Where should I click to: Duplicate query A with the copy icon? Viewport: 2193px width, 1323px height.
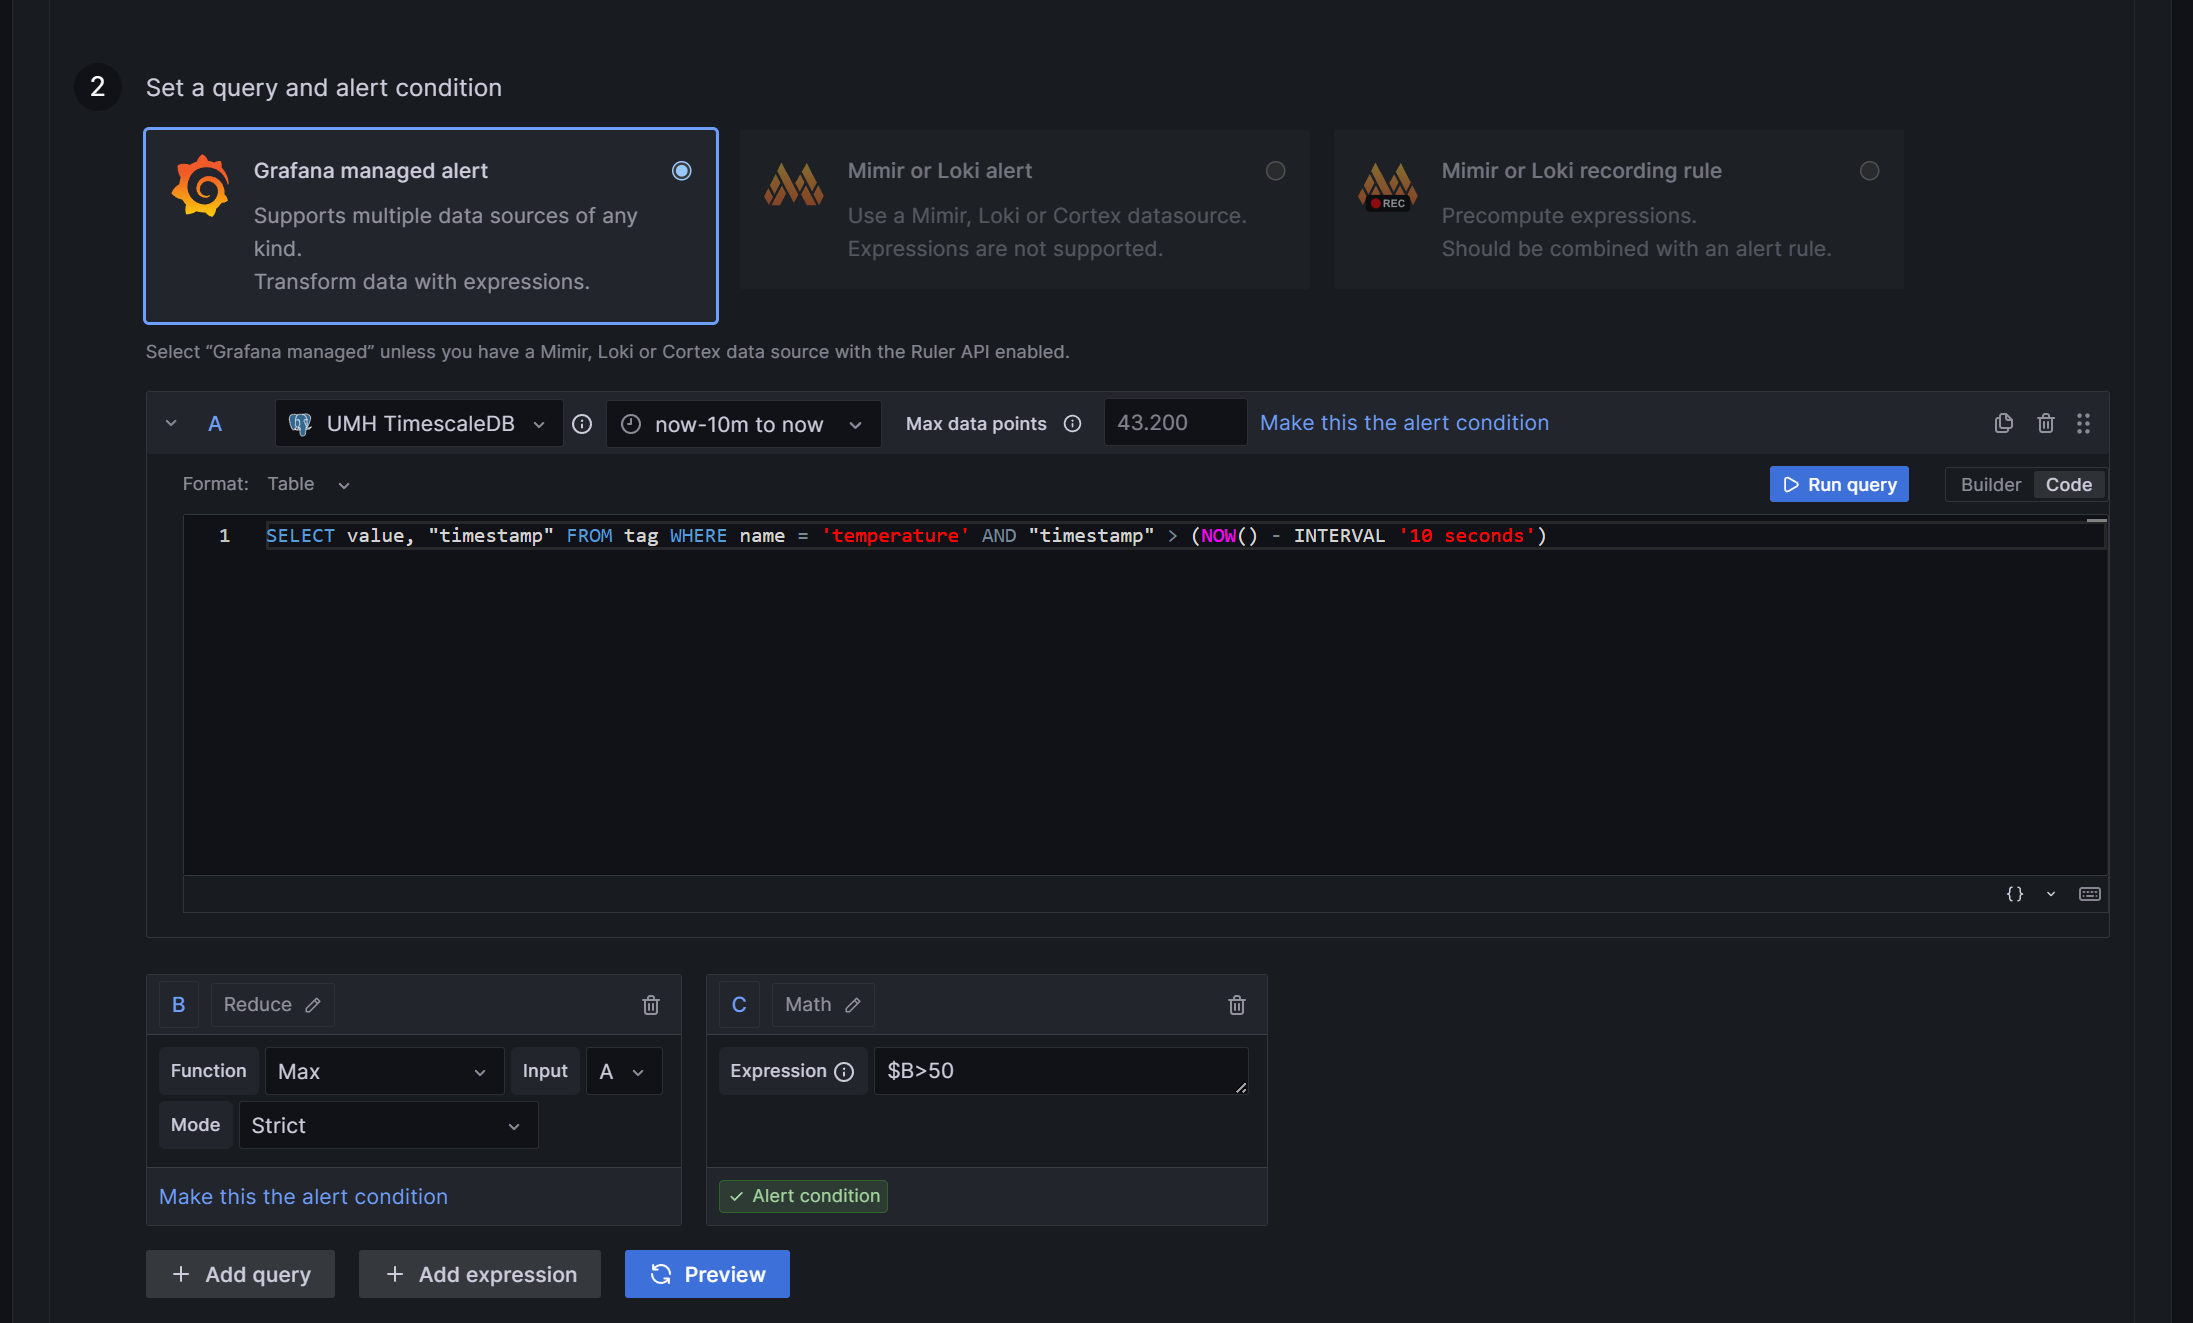click(x=2003, y=423)
